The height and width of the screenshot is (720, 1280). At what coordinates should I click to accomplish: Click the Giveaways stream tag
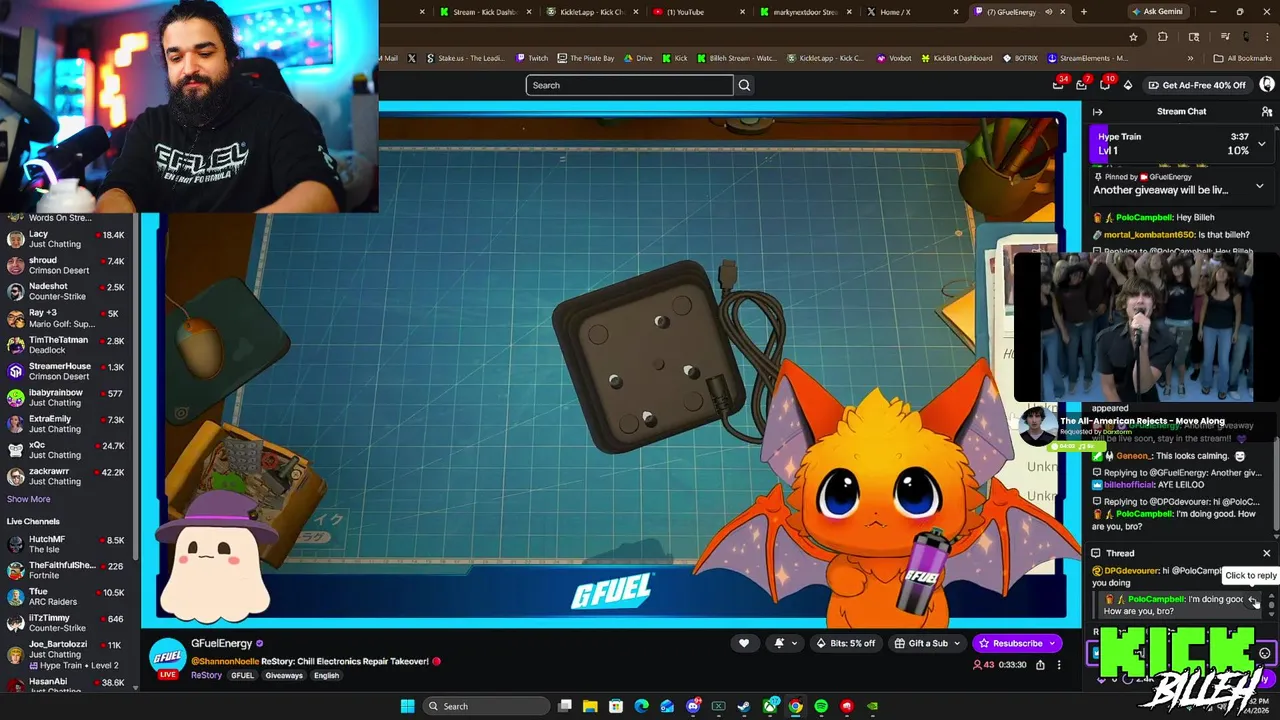(283, 676)
